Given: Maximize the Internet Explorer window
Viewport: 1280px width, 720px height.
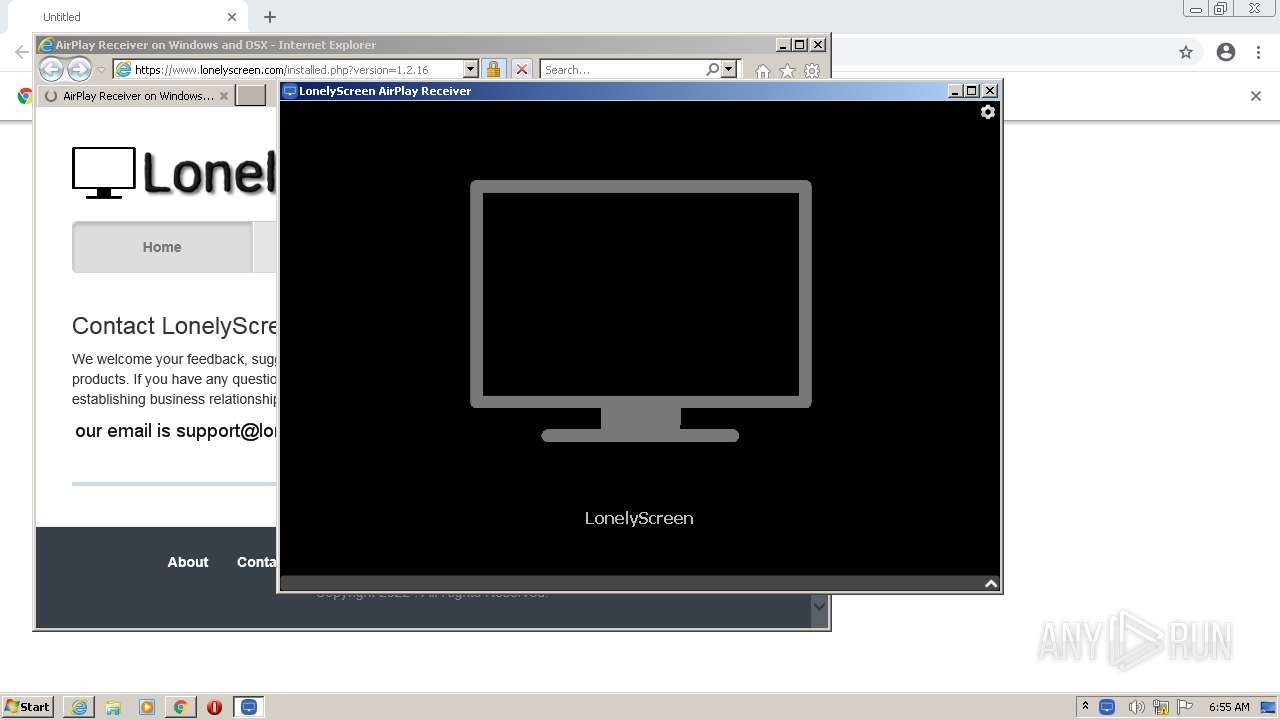Looking at the screenshot, I should point(800,45).
